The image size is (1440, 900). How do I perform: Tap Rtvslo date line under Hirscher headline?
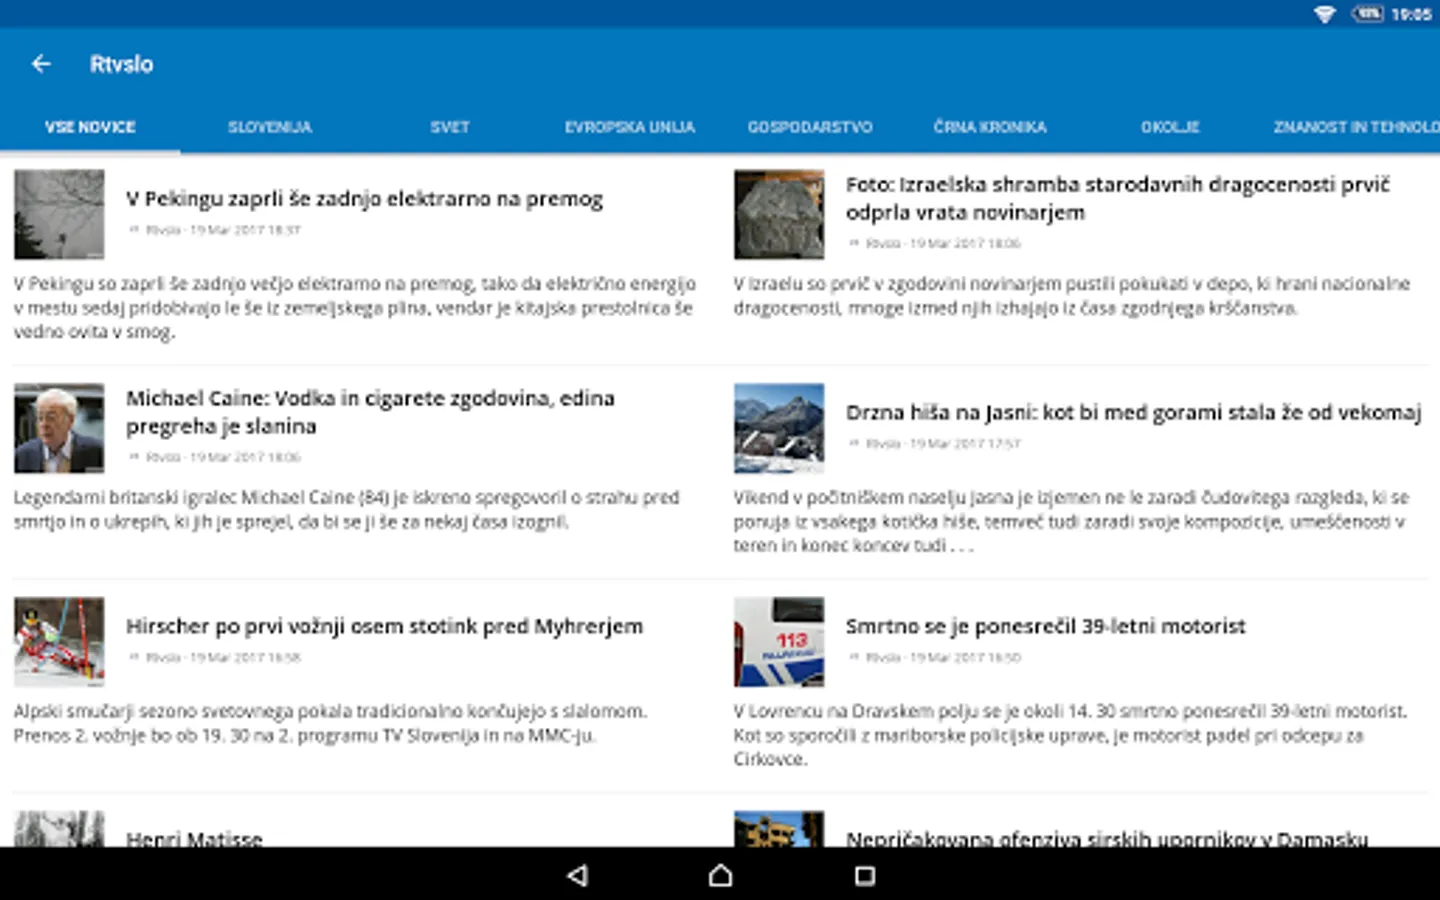214,657
